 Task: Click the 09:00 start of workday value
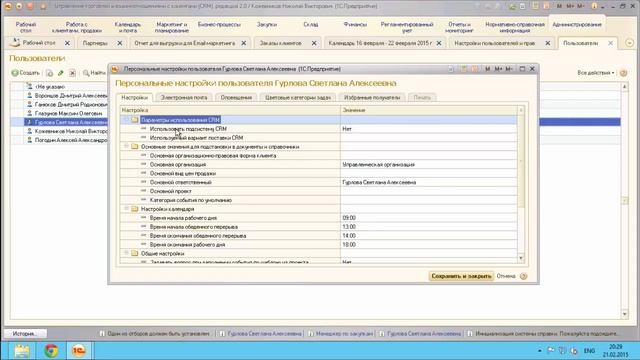click(429, 218)
